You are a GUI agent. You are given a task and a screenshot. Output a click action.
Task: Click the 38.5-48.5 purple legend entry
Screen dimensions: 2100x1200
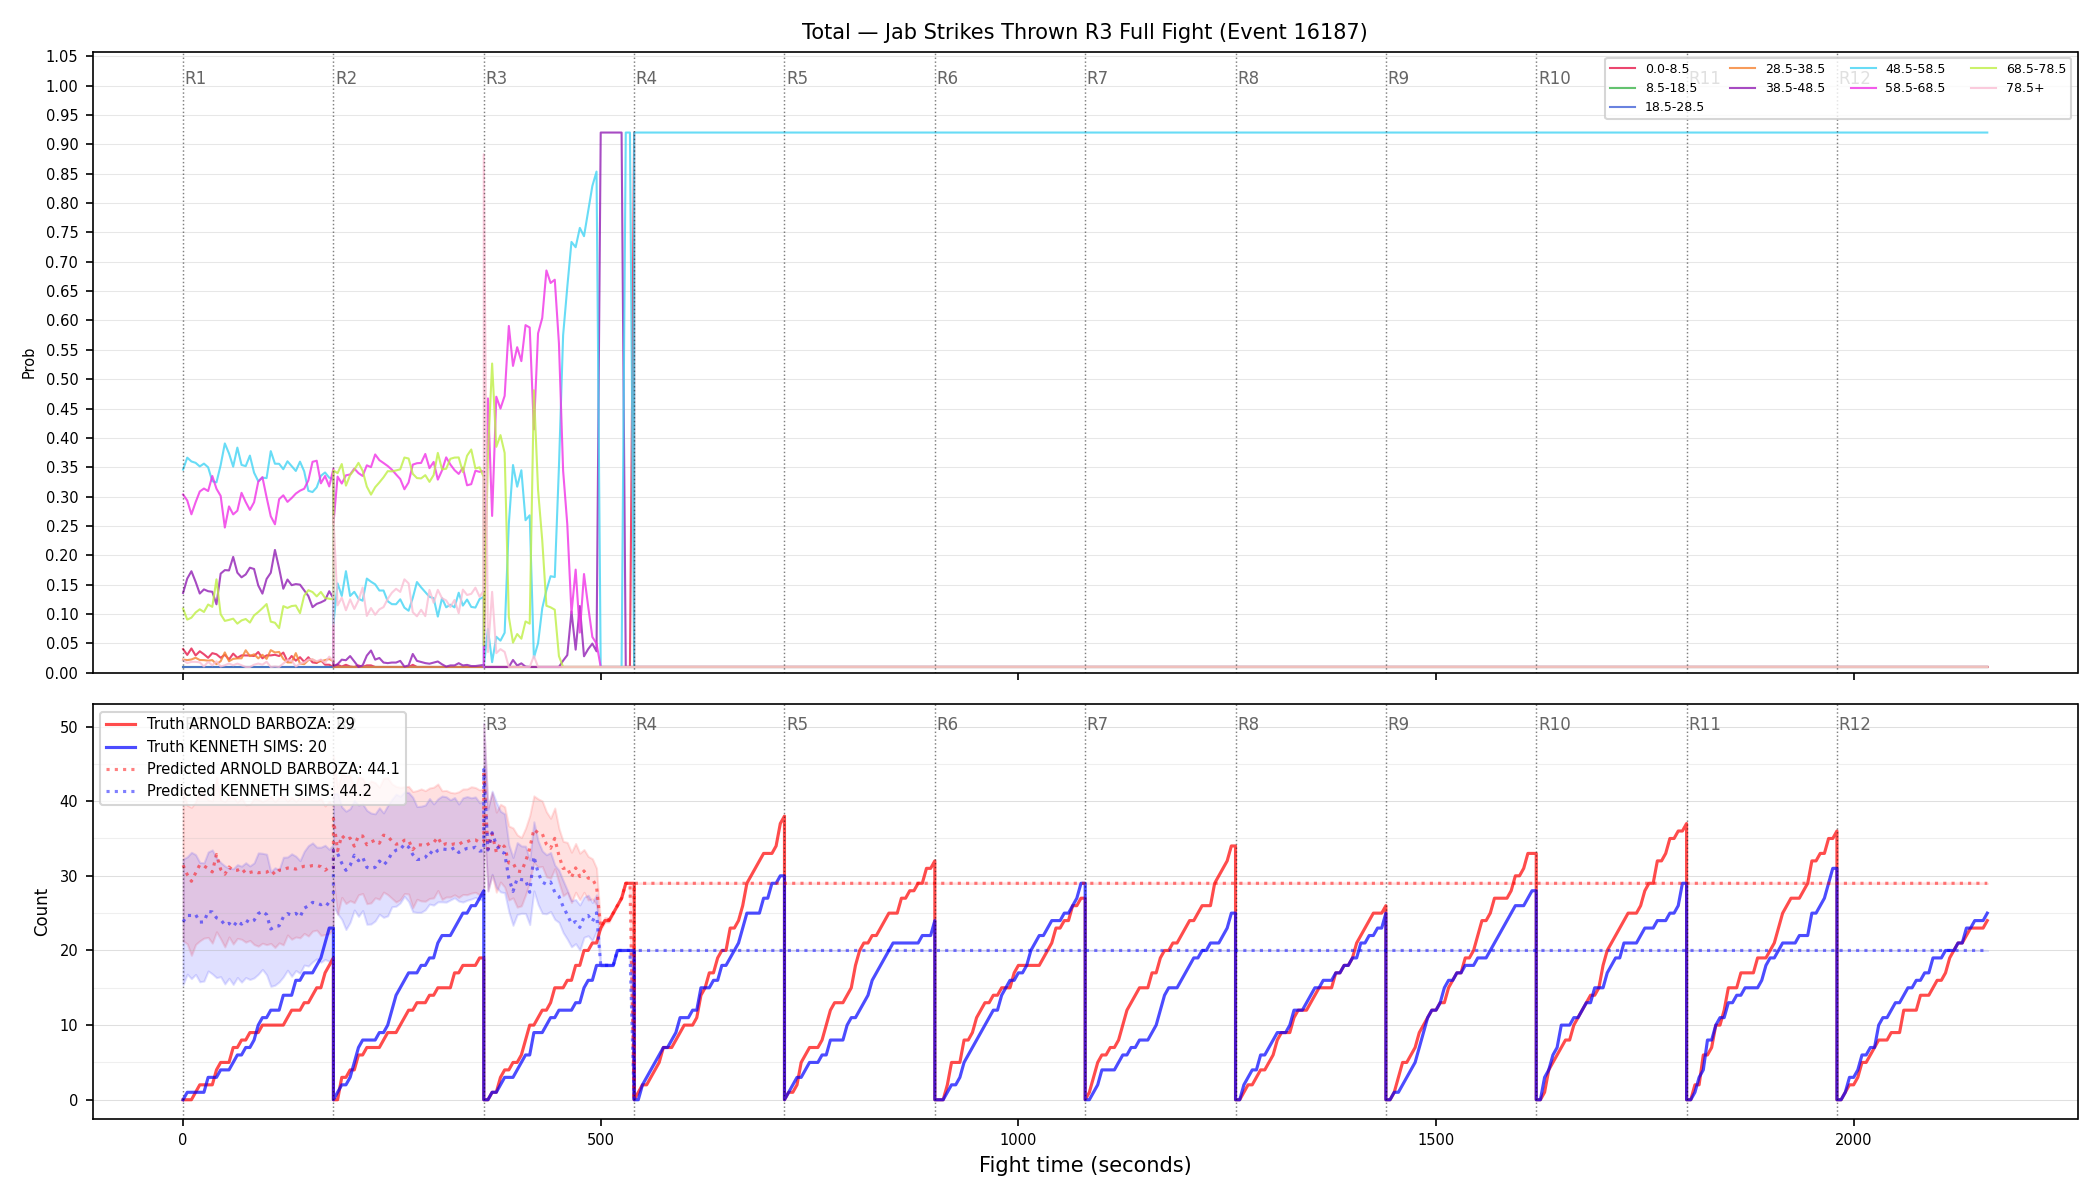pos(1777,88)
